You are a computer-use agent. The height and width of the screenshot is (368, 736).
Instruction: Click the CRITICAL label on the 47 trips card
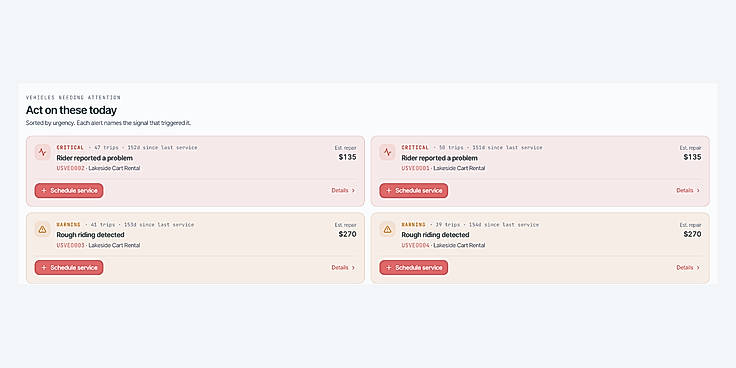[x=70, y=147]
